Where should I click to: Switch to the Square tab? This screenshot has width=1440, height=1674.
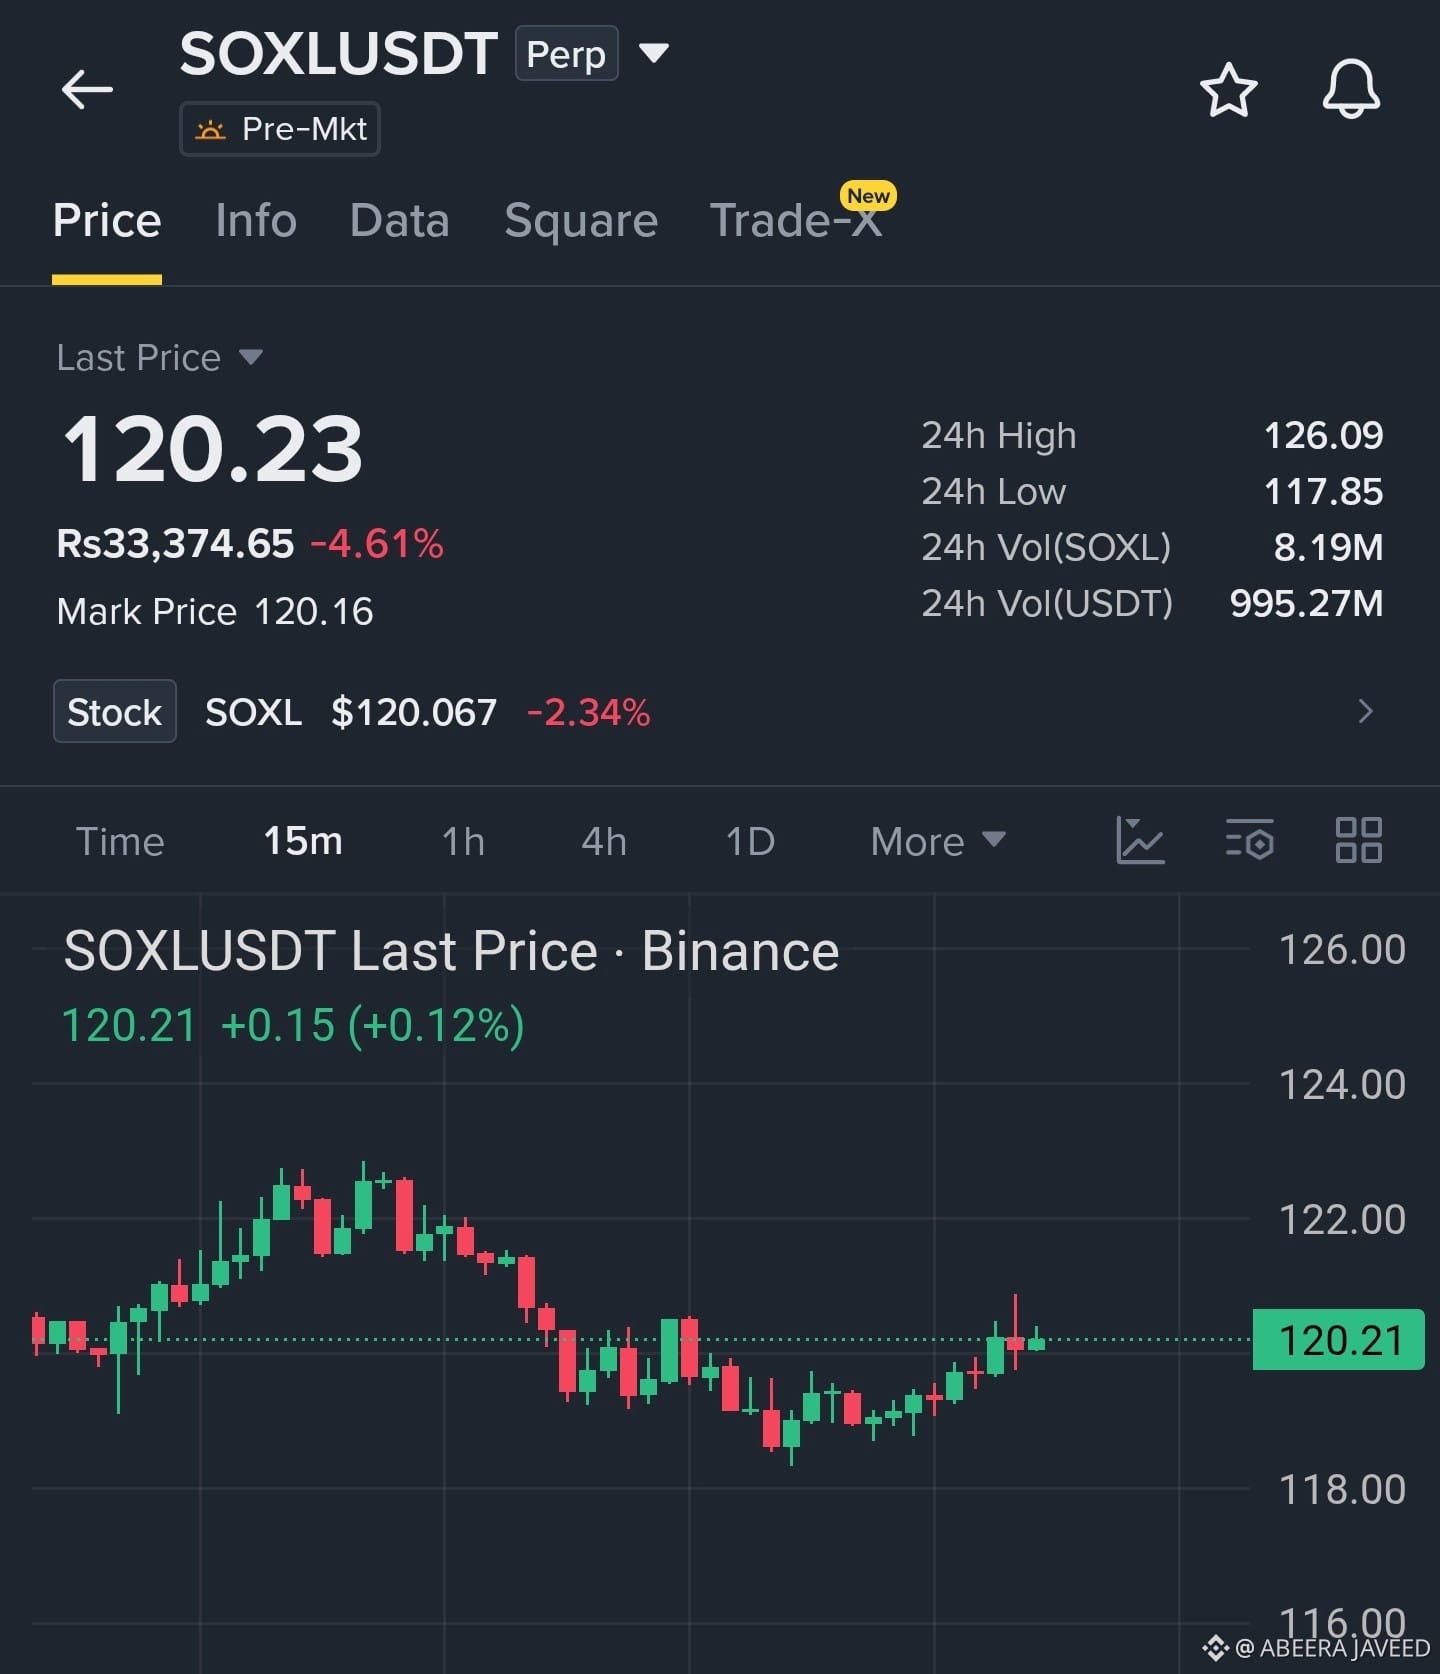coord(581,221)
